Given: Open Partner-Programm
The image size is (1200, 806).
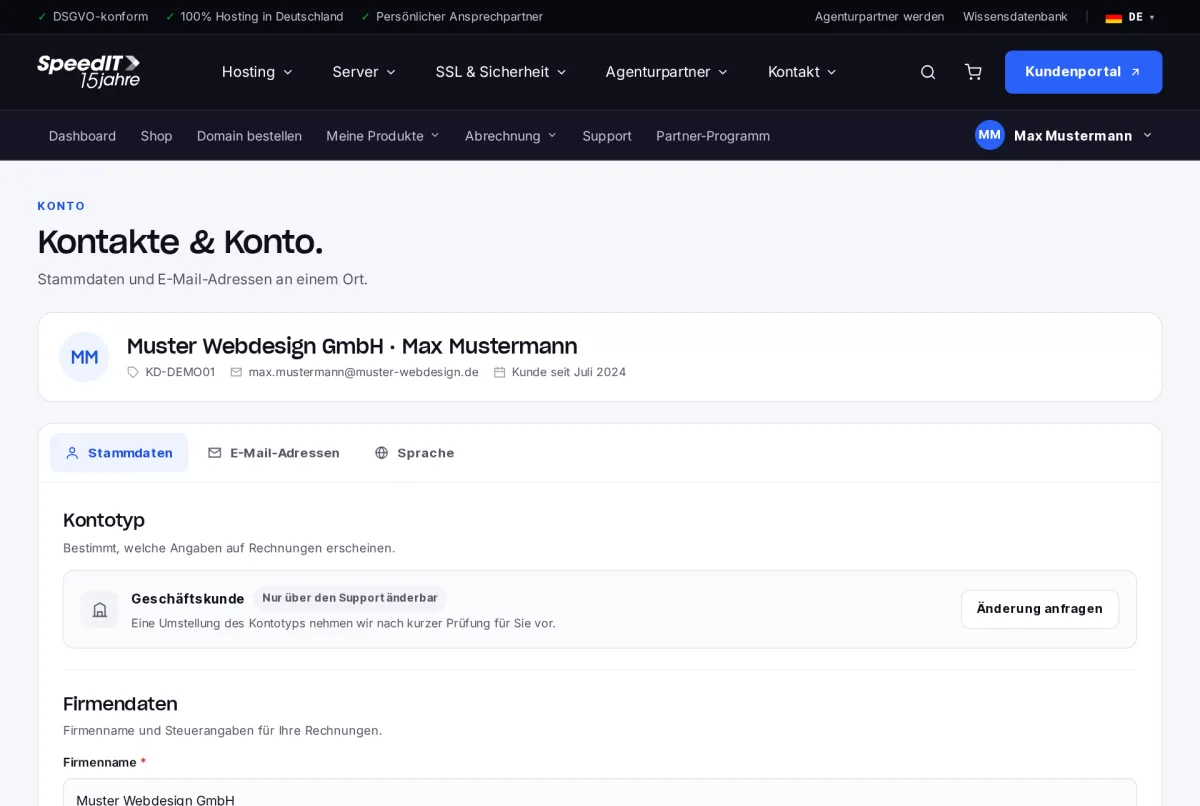Looking at the screenshot, I should [713, 136].
